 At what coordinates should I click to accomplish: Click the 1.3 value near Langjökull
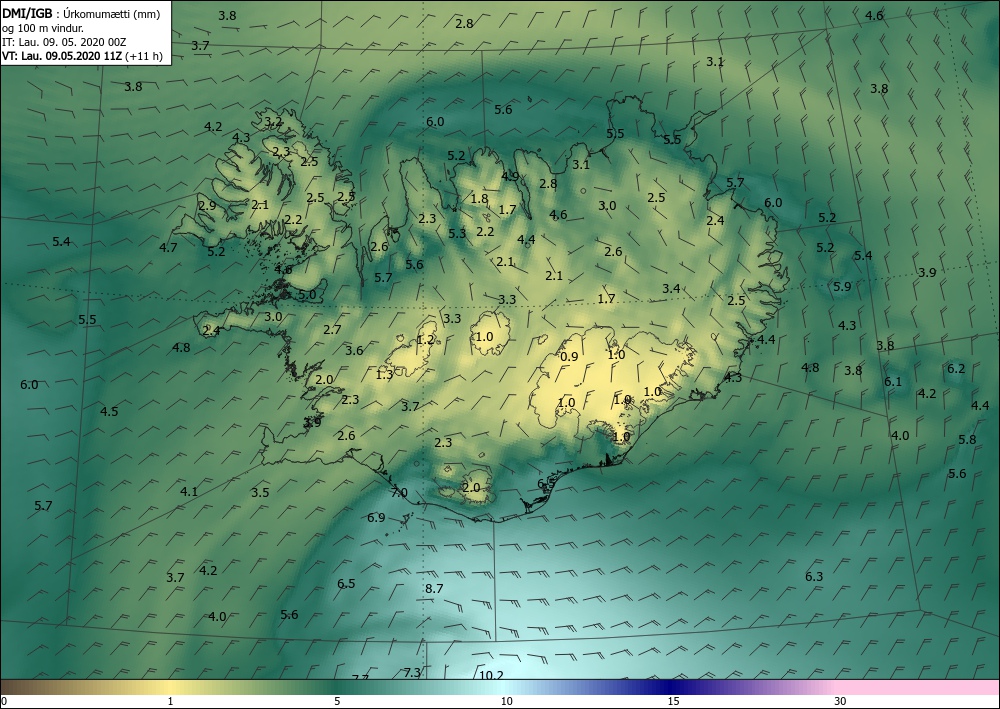click(x=384, y=374)
